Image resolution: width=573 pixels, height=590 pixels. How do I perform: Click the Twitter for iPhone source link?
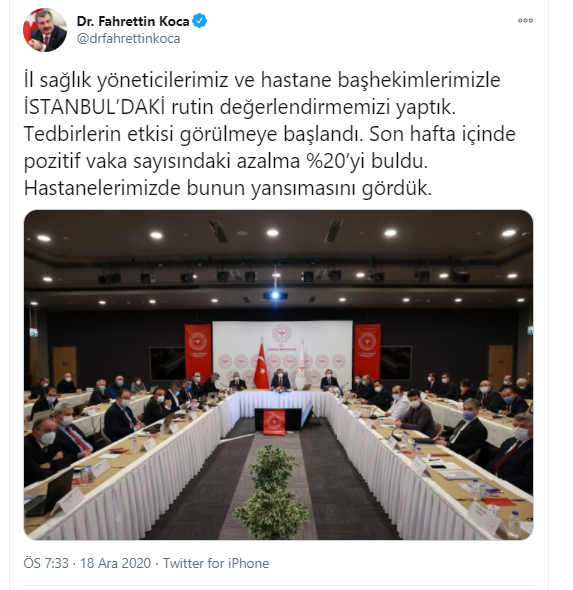pos(216,563)
